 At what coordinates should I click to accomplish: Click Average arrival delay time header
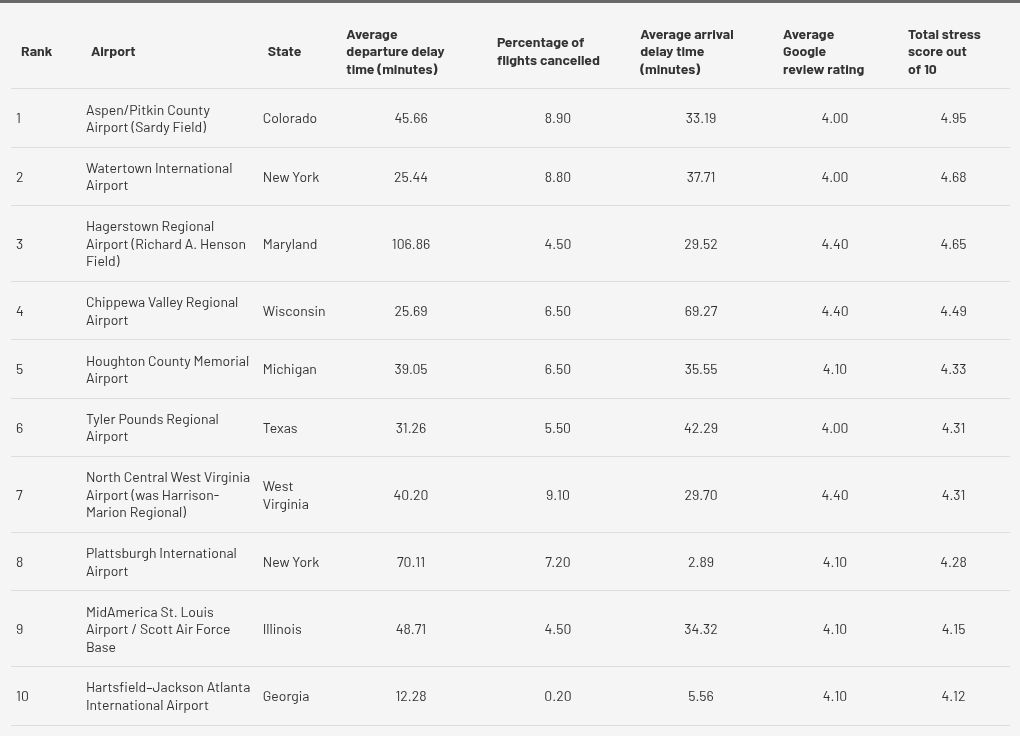(687, 52)
